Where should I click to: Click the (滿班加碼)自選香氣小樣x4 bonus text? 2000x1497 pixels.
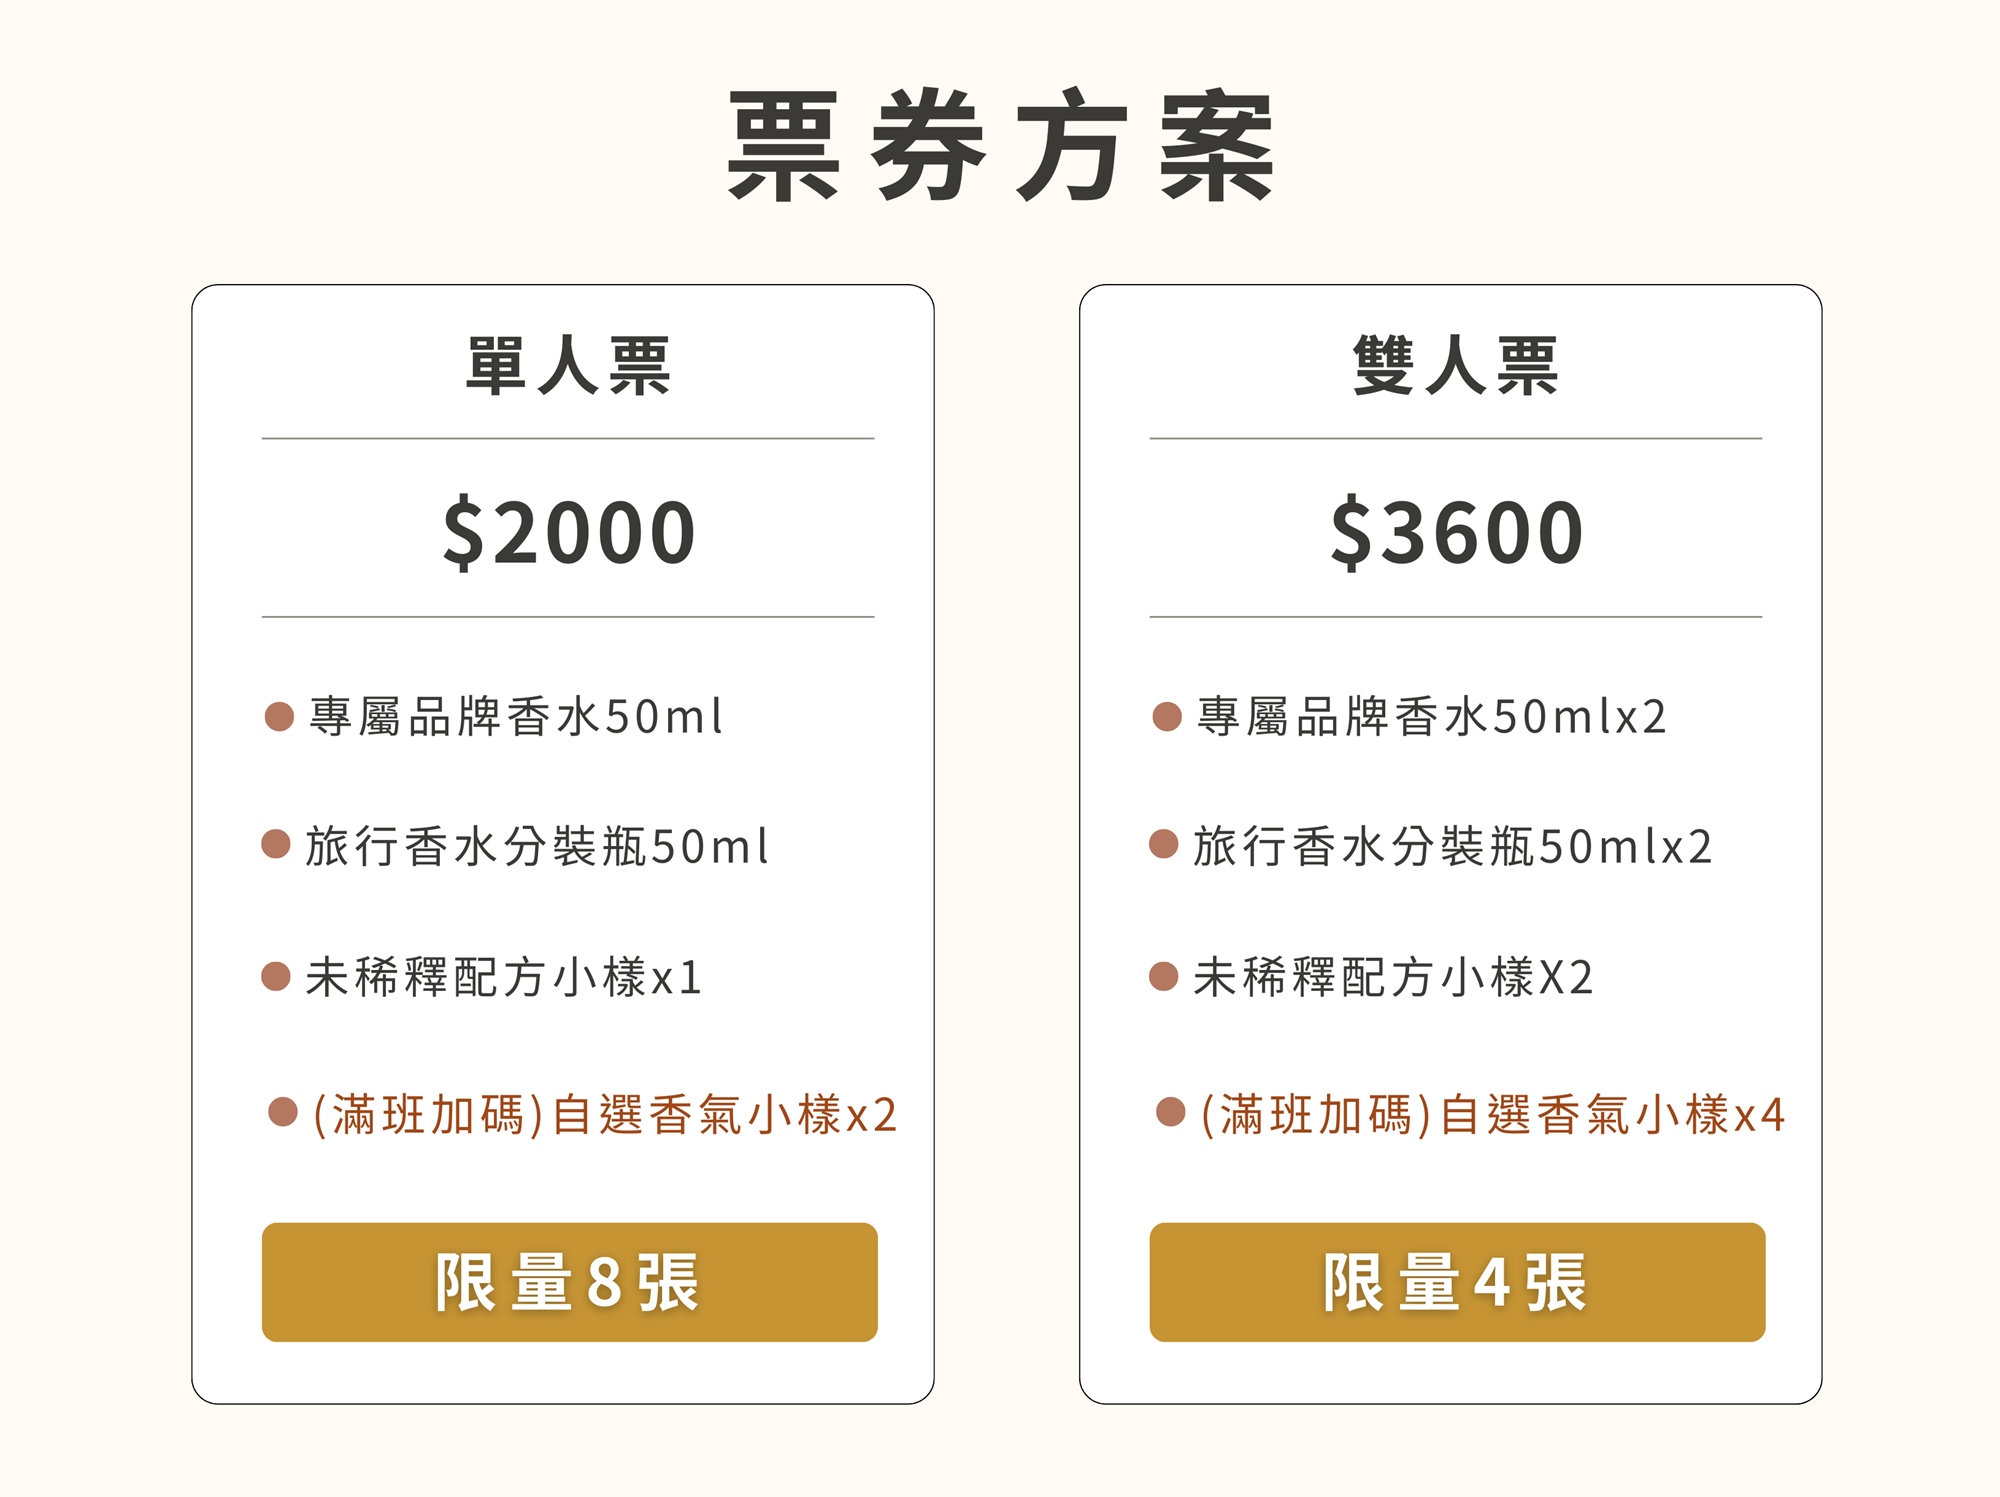1492,1114
